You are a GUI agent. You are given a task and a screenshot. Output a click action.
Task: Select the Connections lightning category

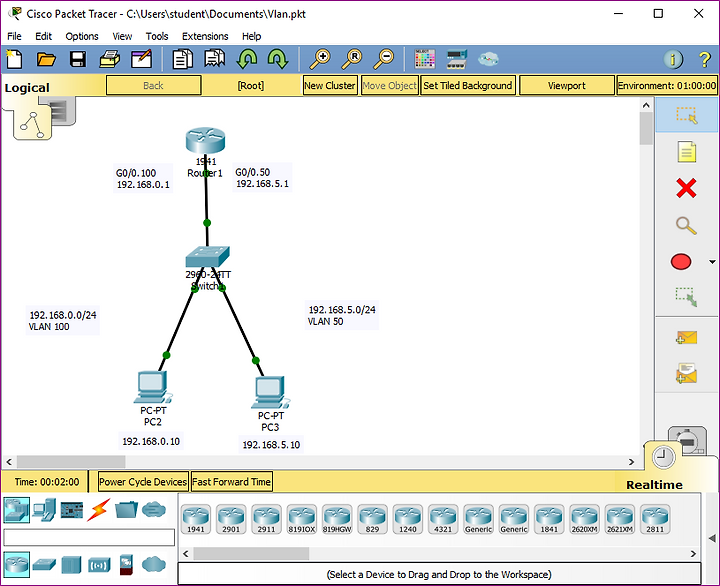pyautogui.click(x=99, y=510)
